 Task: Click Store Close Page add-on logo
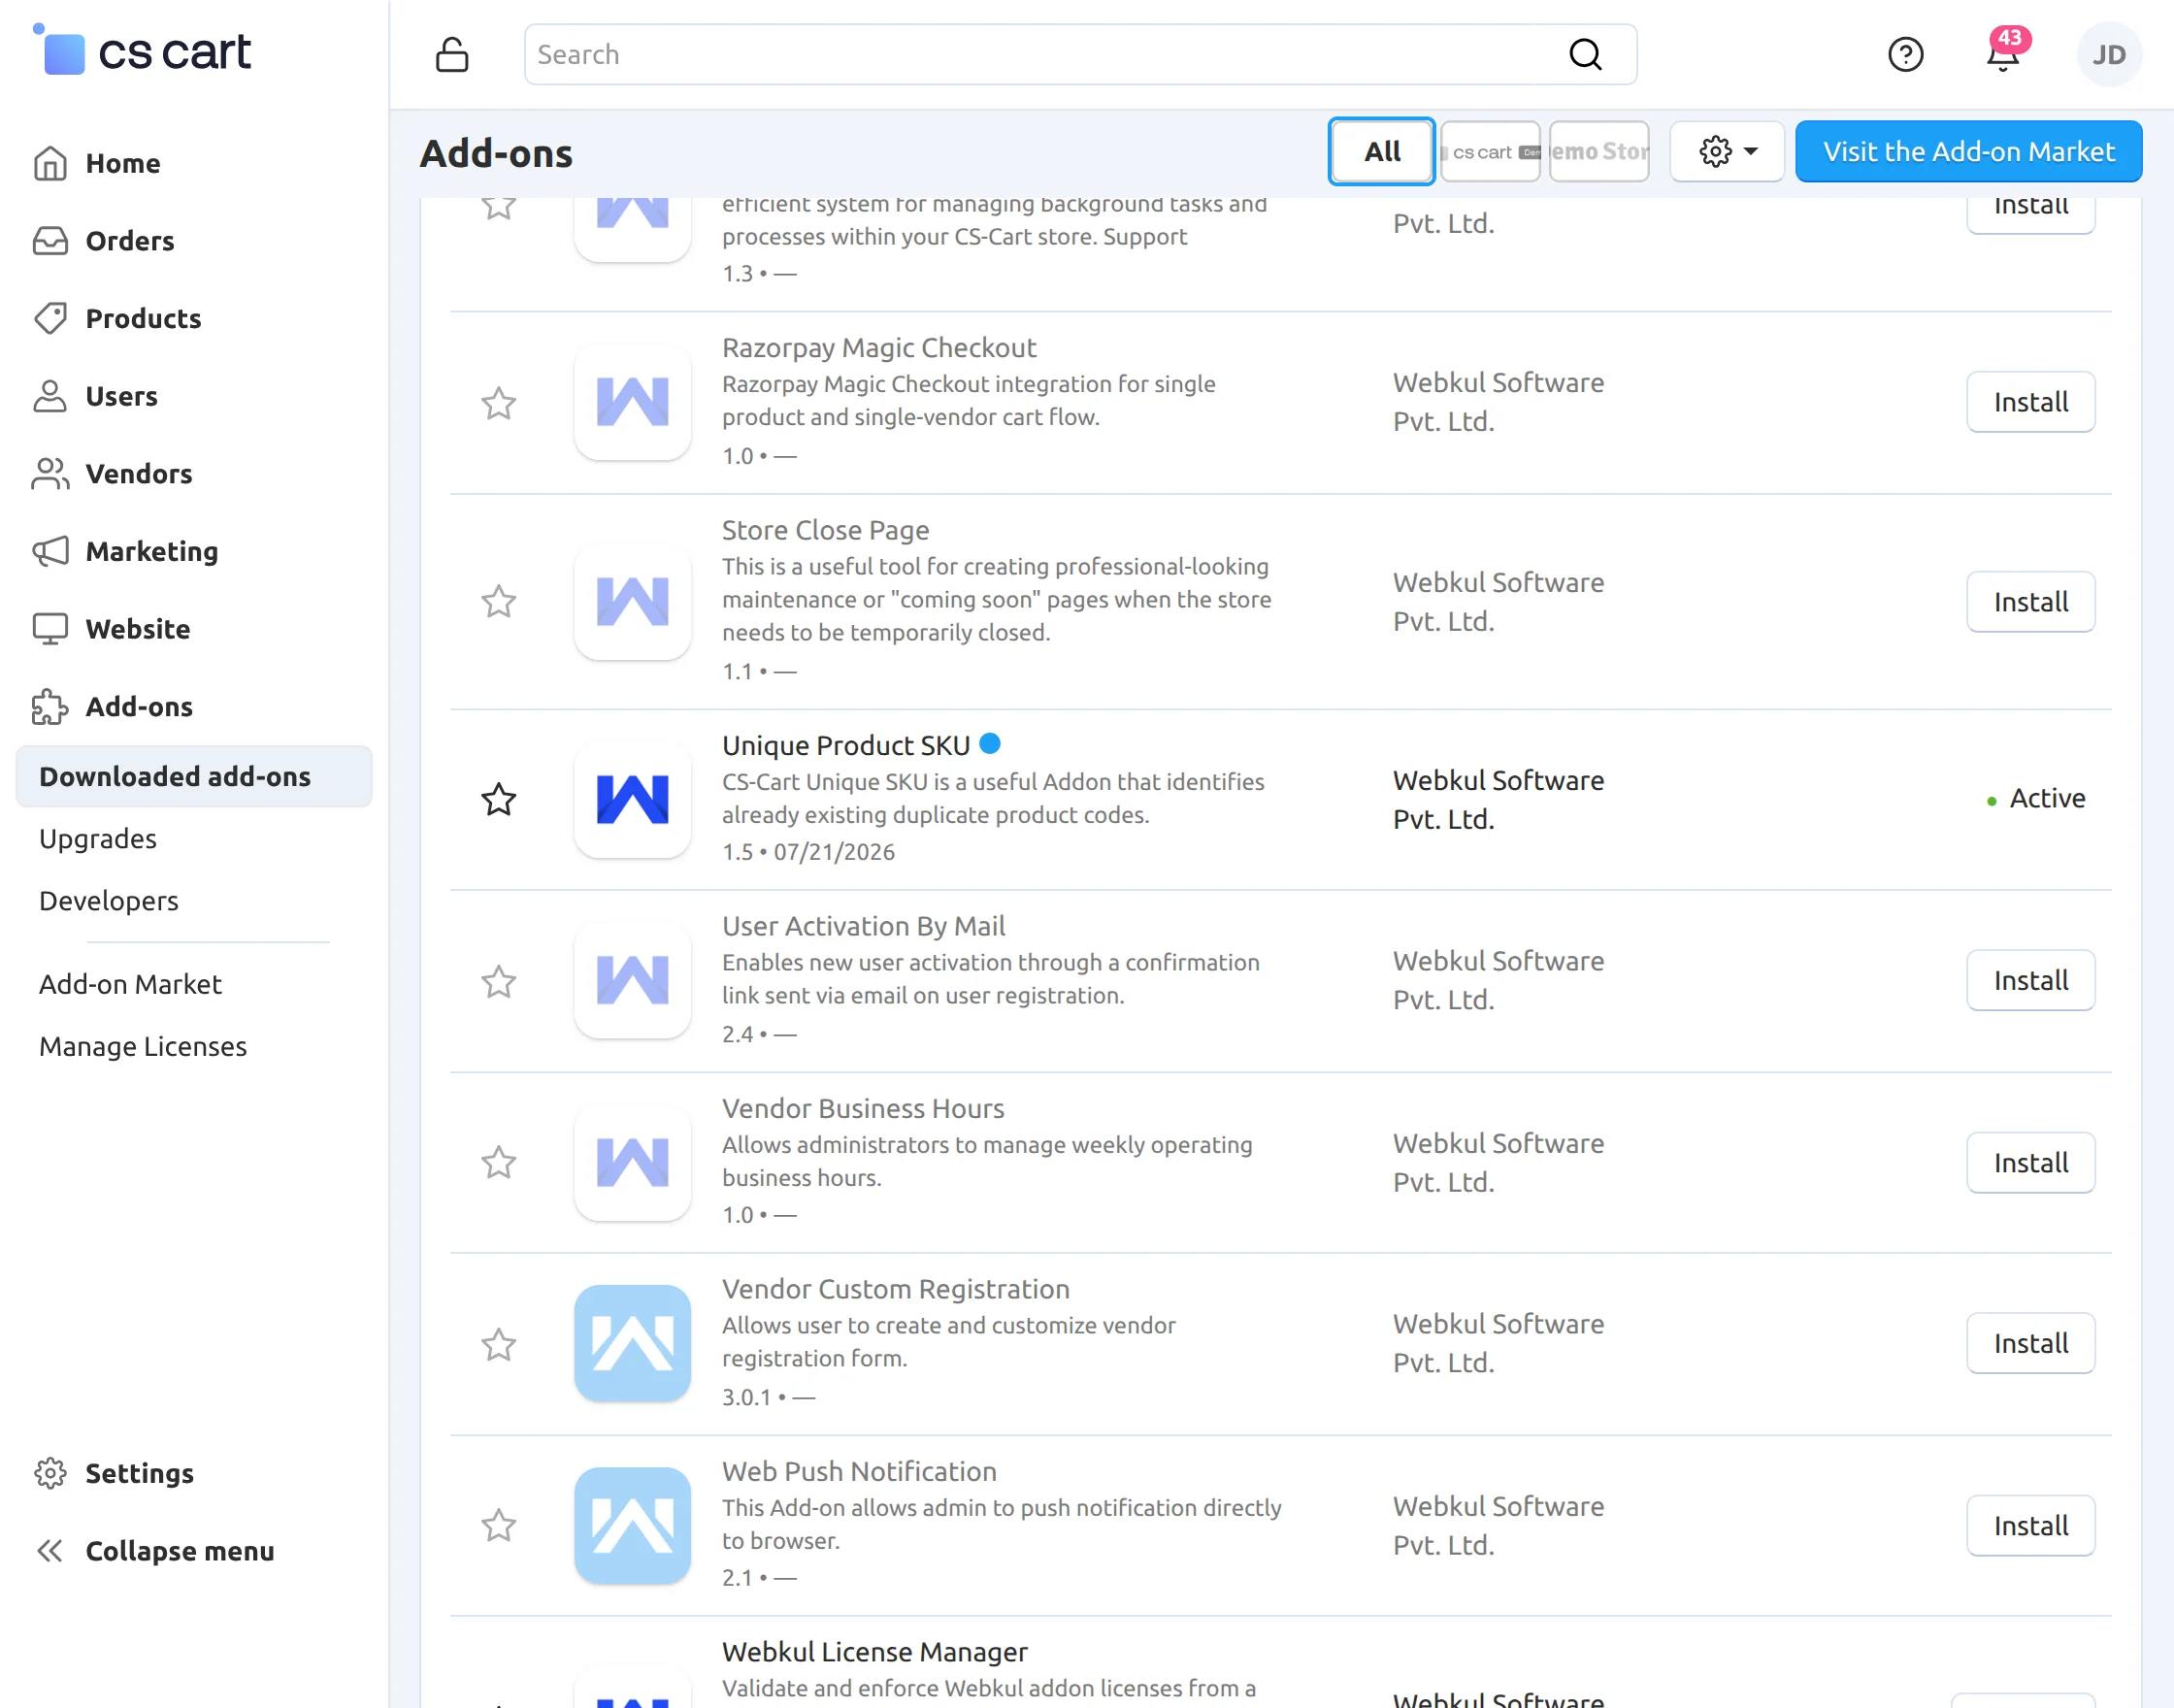click(632, 601)
